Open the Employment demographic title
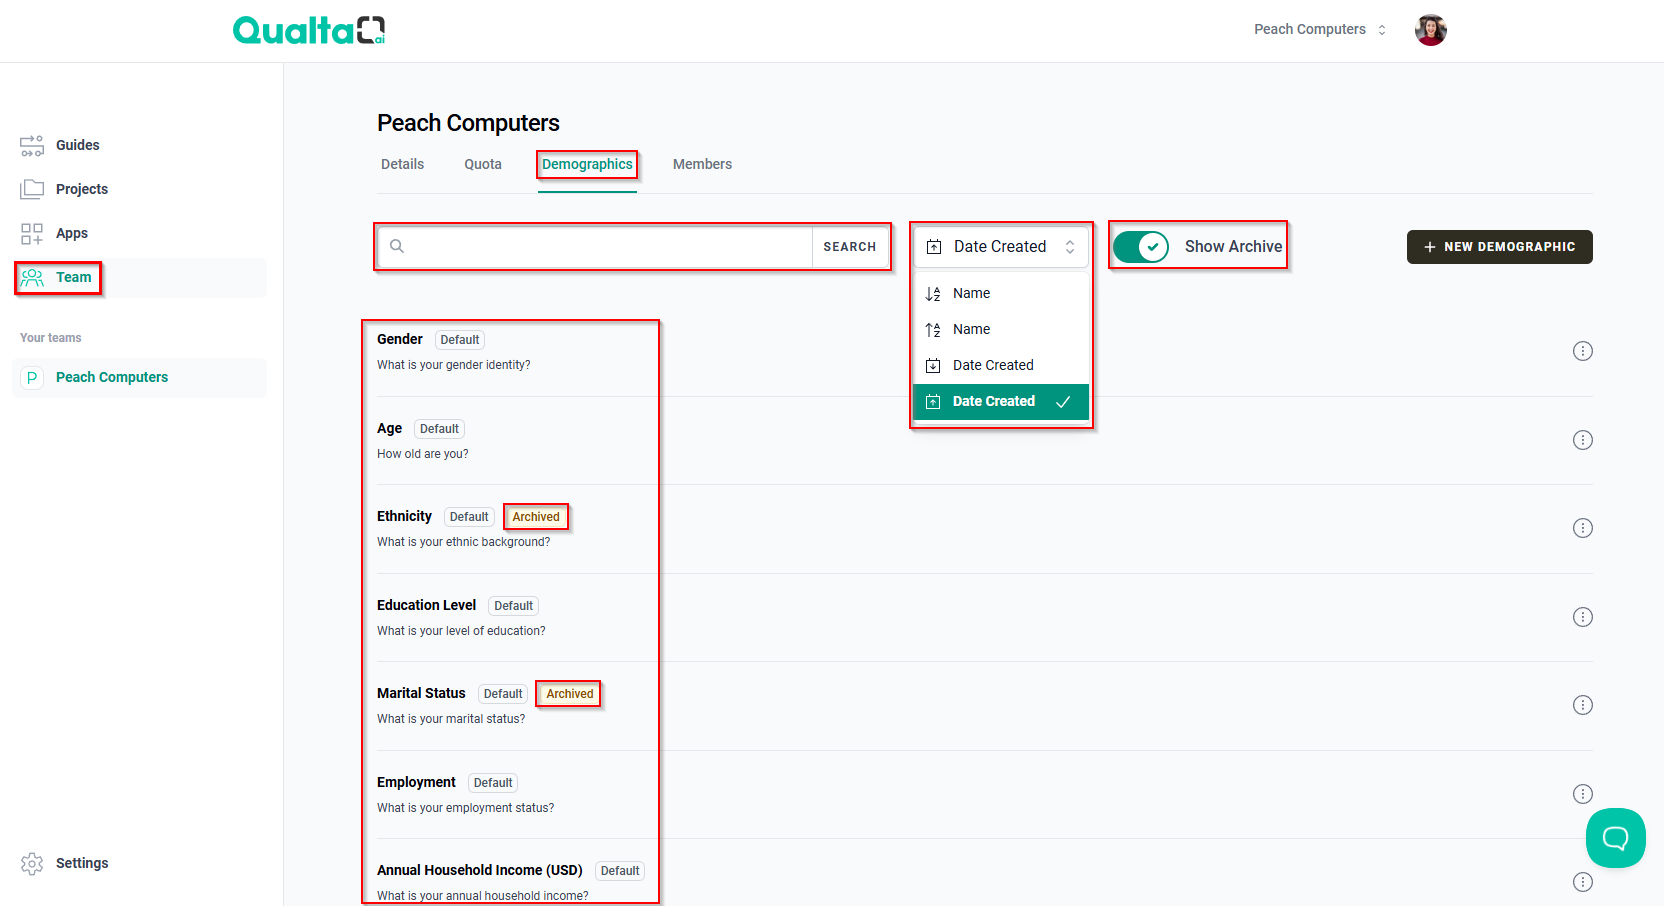 pos(416,782)
